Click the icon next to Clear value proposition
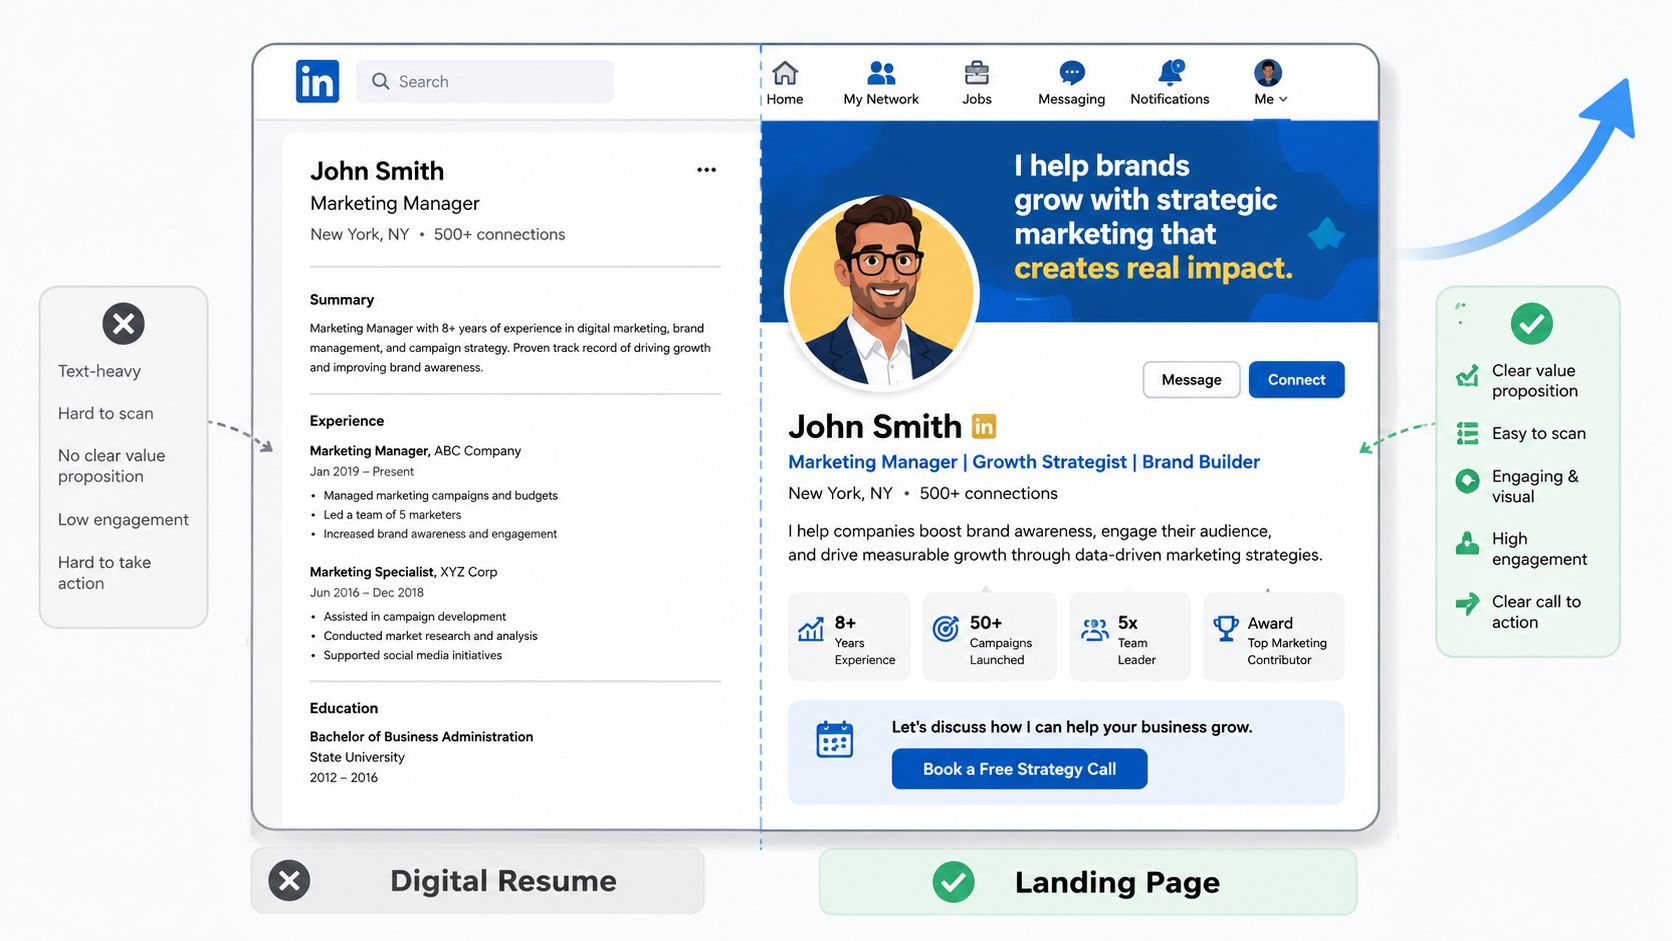Screen dimensions: 1672x941 [x=1467, y=377]
